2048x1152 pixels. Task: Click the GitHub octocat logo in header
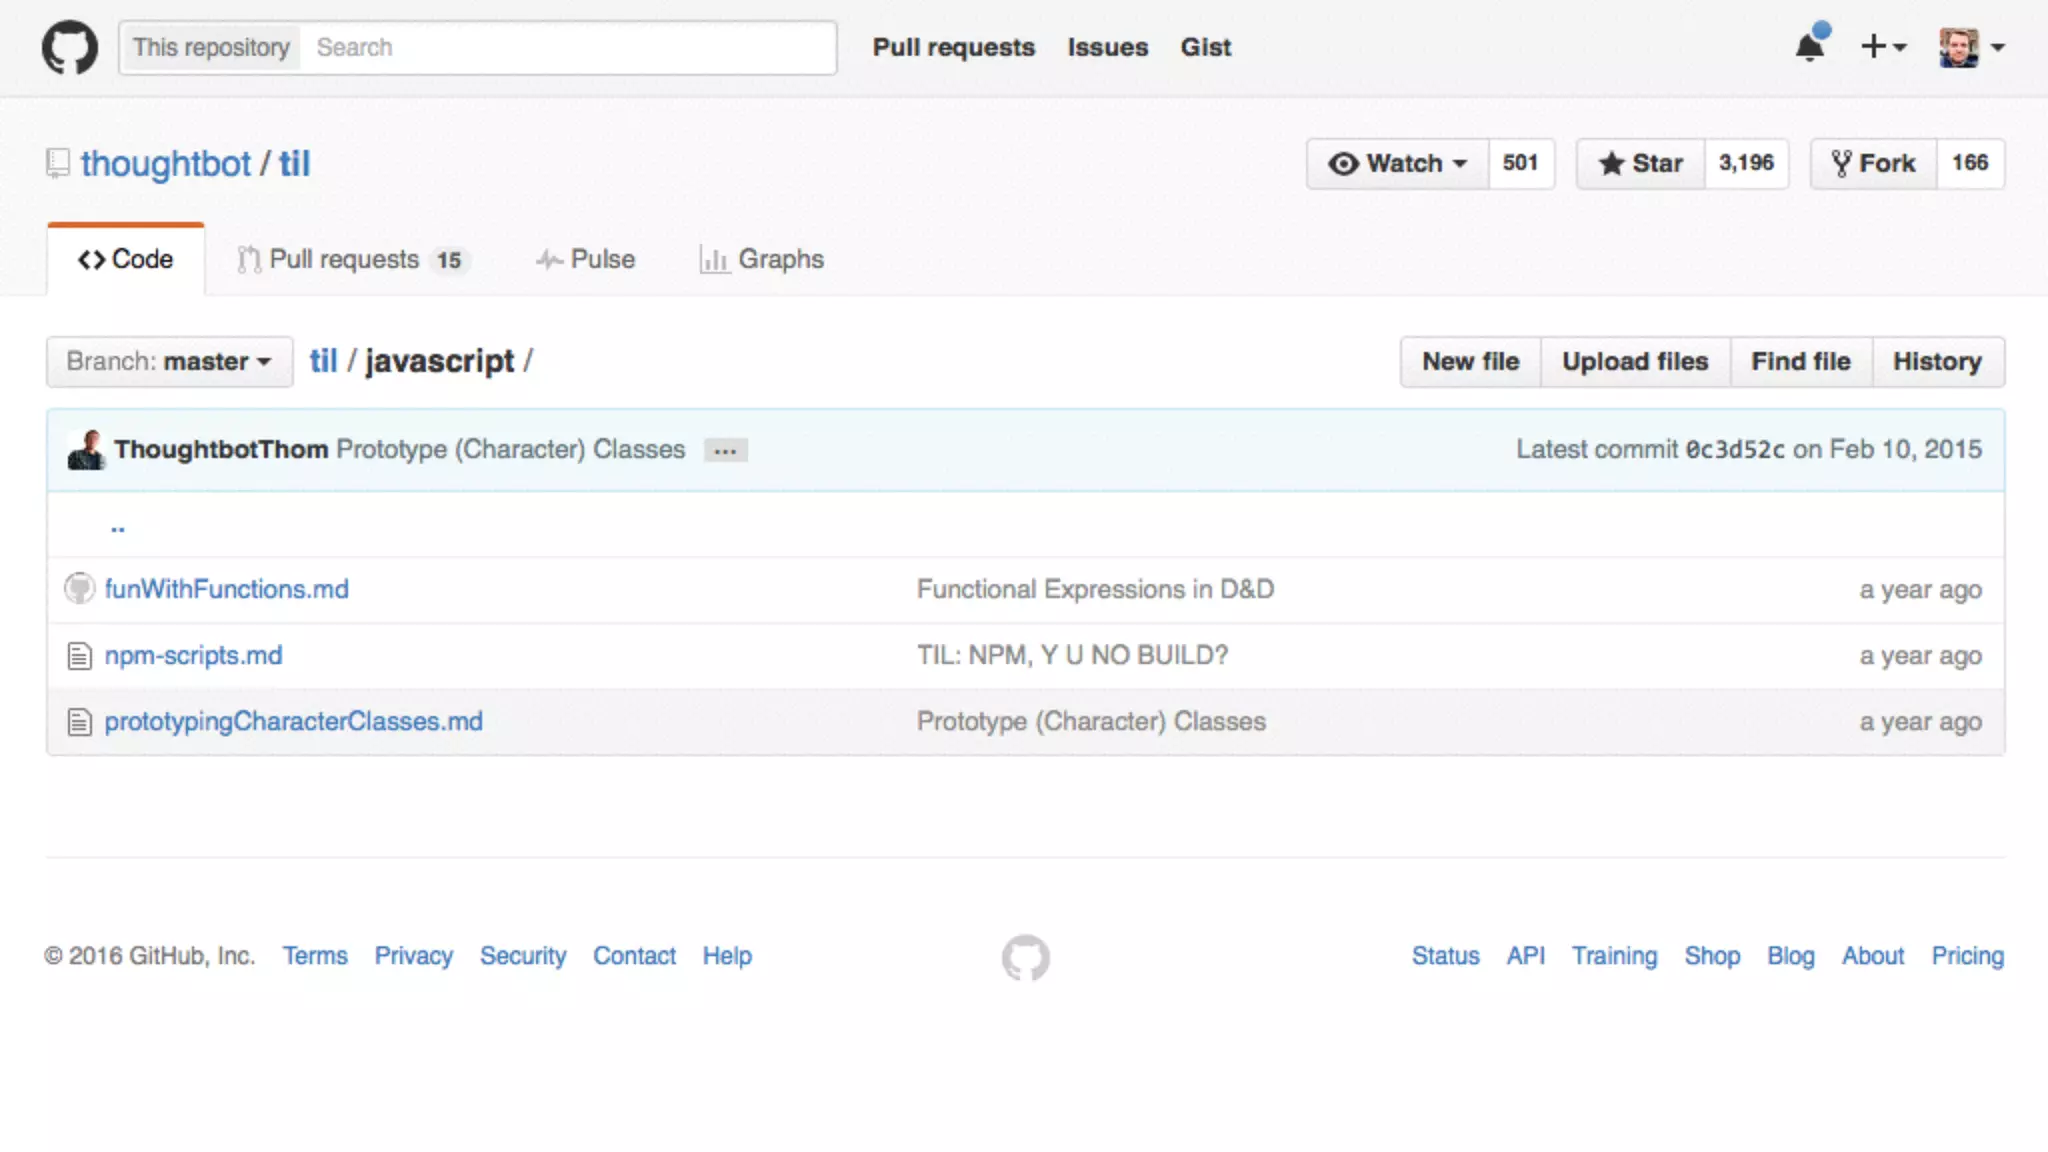(69, 47)
